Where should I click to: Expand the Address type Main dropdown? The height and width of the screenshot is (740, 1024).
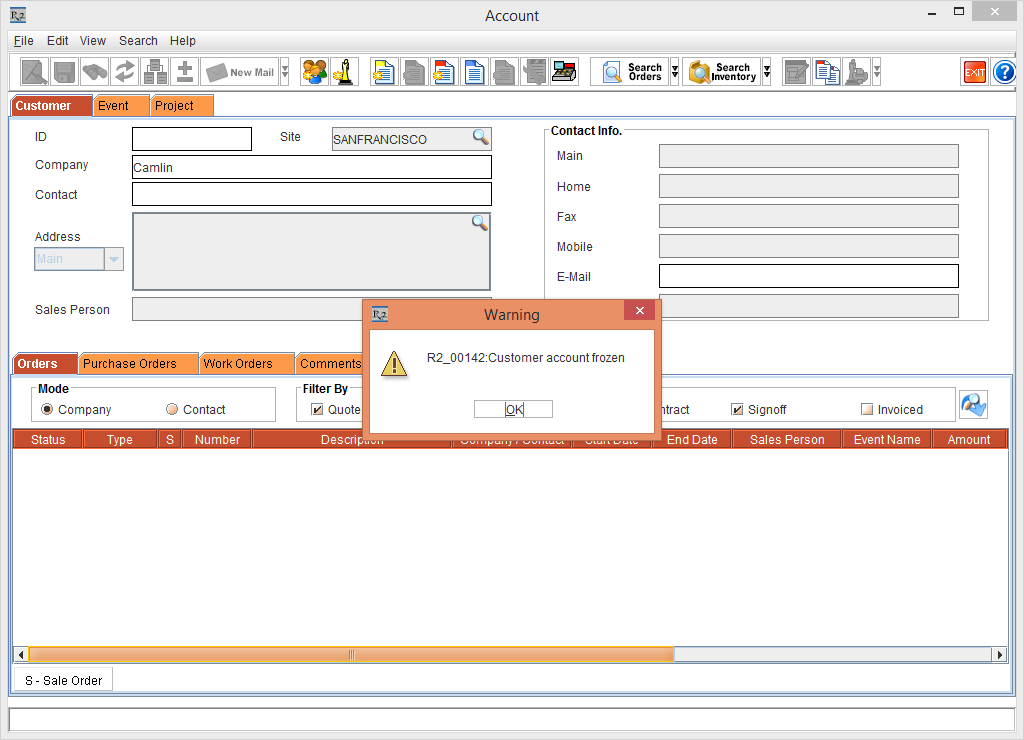point(114,259)
